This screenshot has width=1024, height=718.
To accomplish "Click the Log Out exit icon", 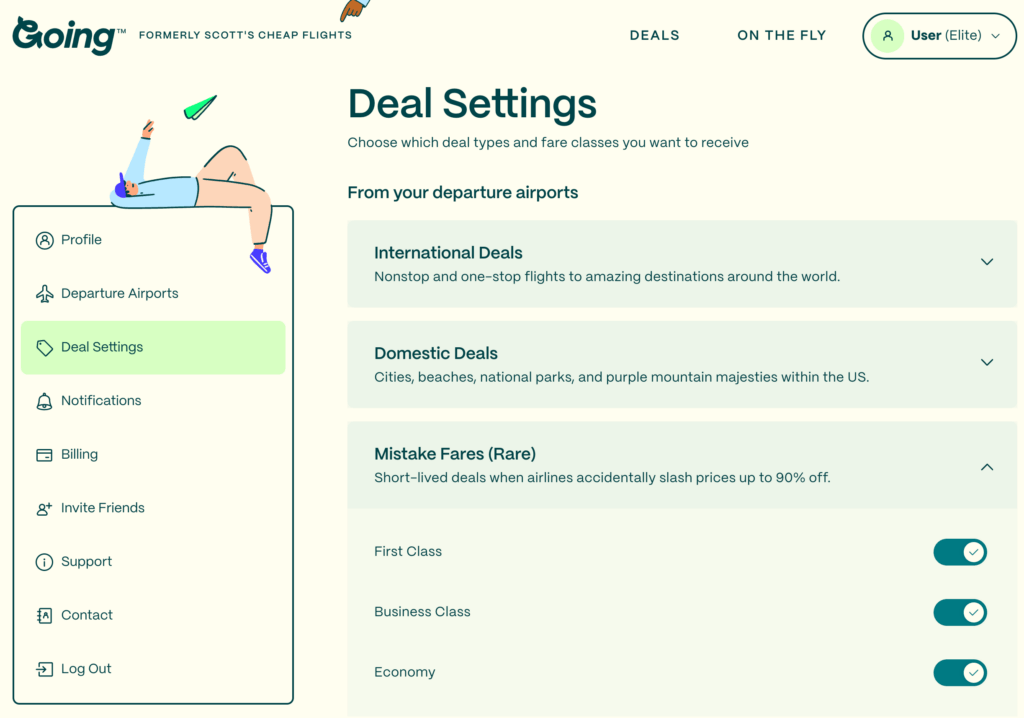I will tap(44, 669).
